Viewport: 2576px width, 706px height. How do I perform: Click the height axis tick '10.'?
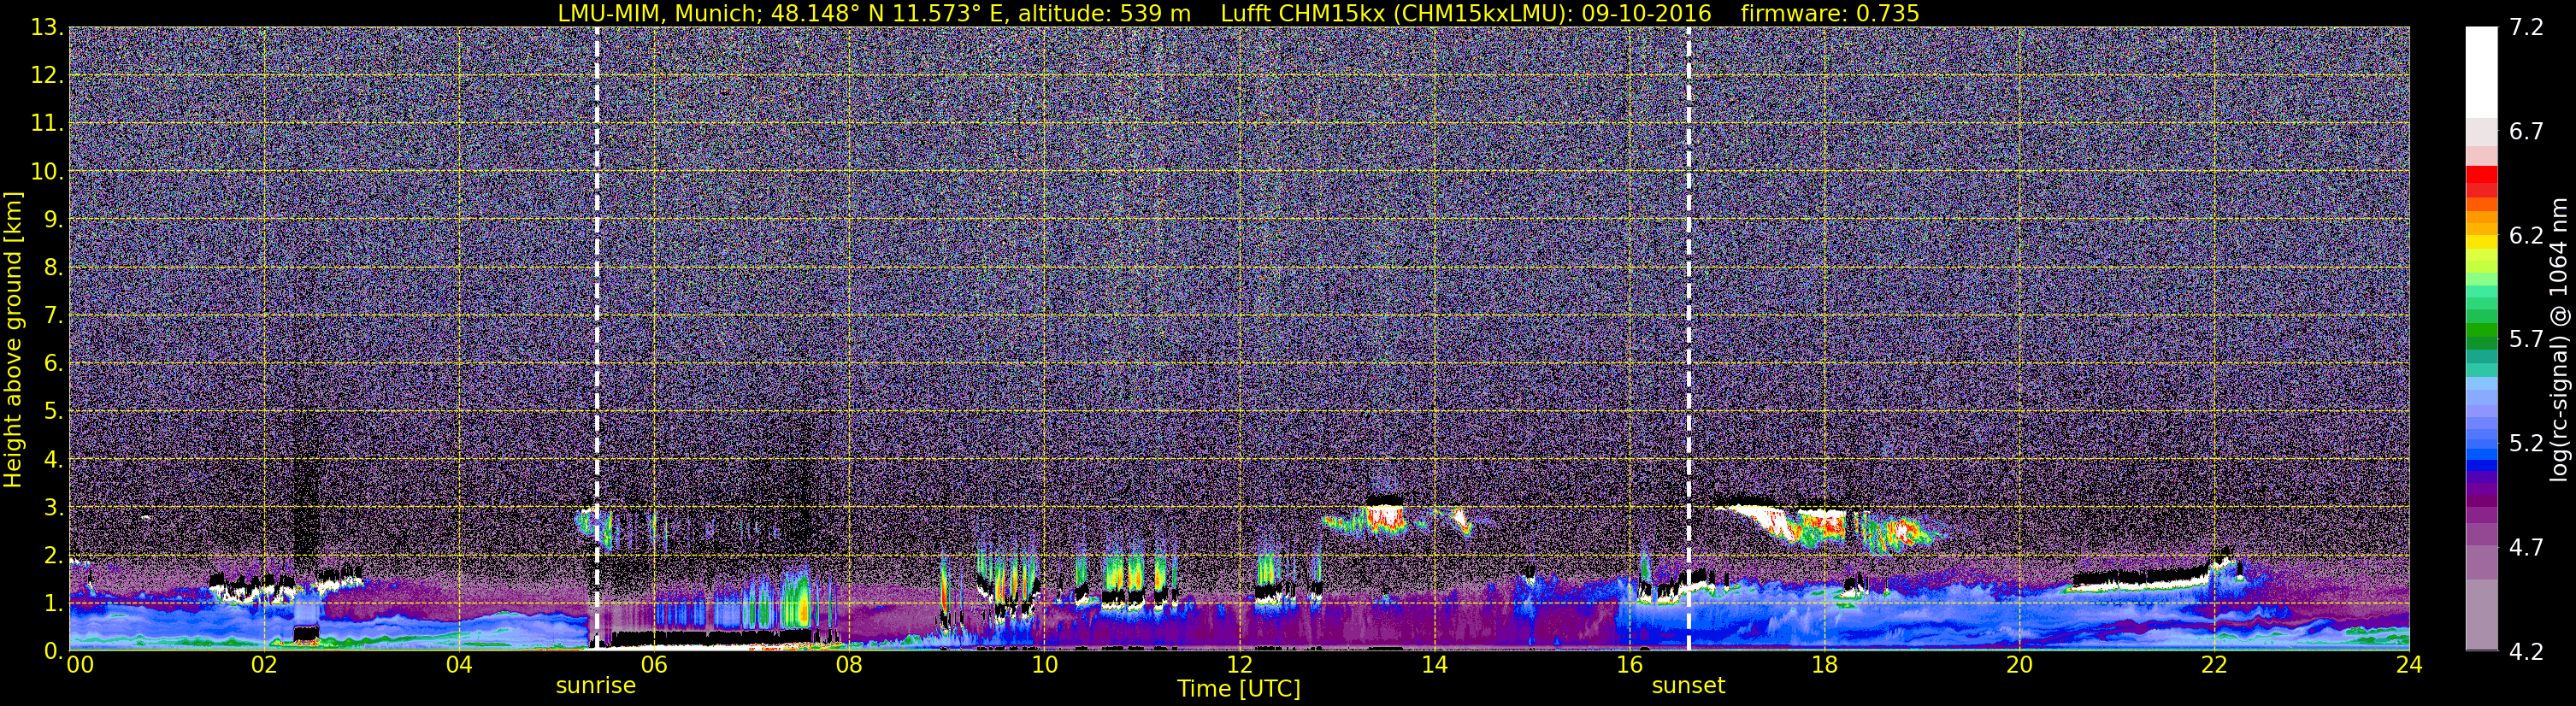click(47, 171)
